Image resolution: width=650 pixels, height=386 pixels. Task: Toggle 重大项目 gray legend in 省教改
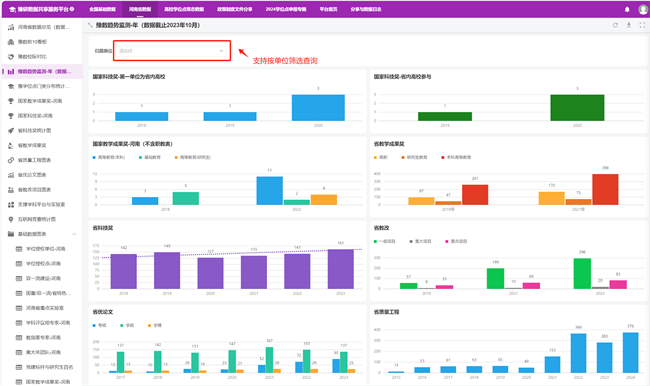point(420,241)
